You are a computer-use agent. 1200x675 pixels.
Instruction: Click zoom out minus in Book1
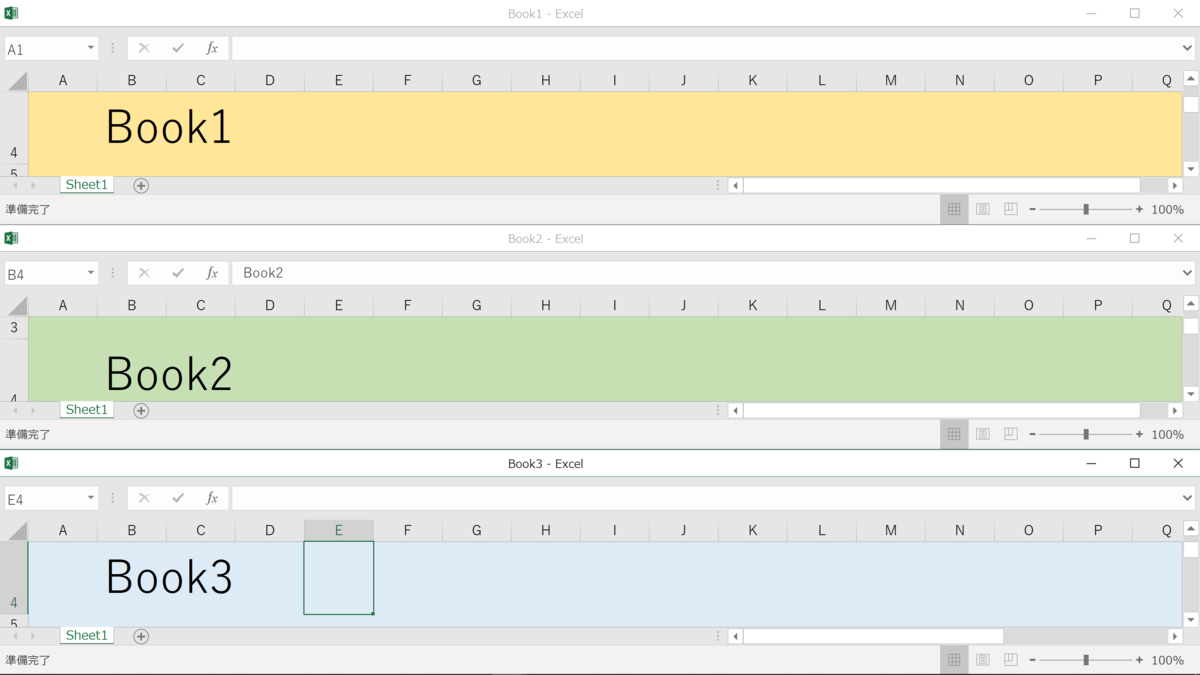1033,209
